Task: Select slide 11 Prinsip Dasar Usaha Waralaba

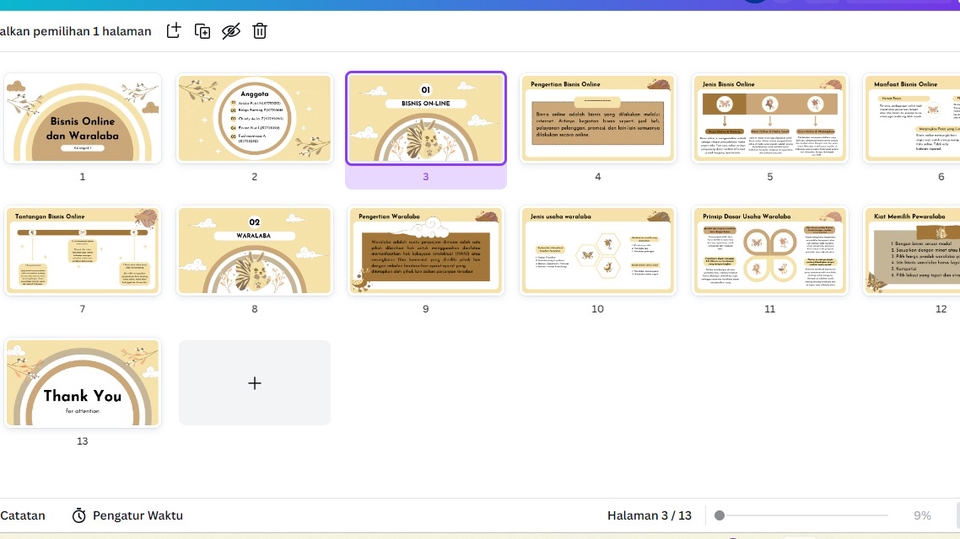Action: pos(770,251)
